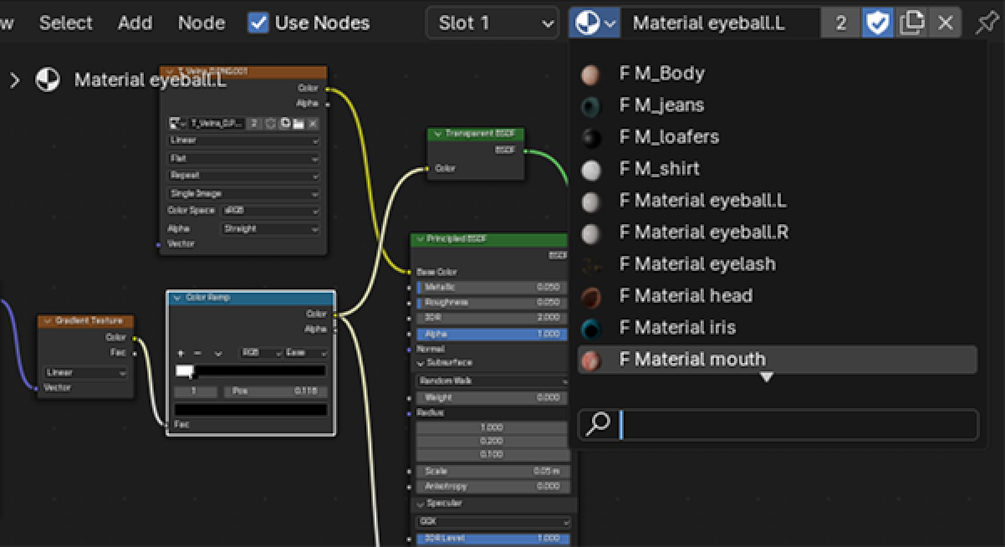This screenshot has width=1005, height=547.
Task: Select F Material eyelash preview icon
Action: coord(590,265)
